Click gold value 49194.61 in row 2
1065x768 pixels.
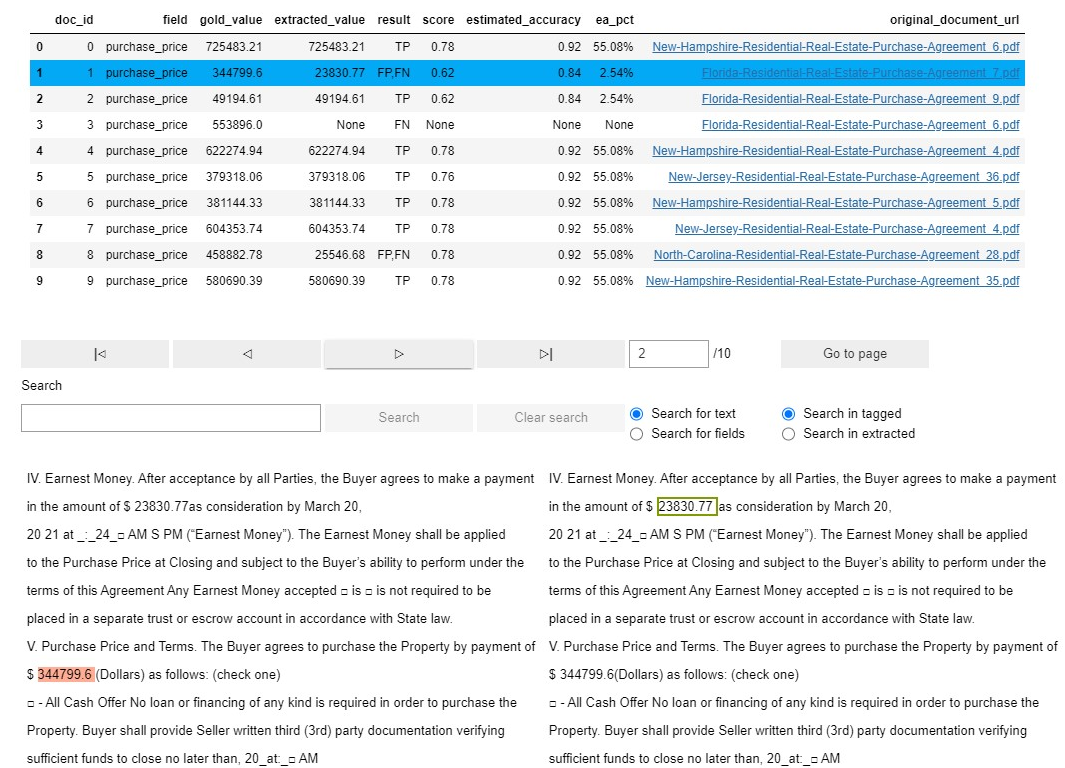(237, 98)
